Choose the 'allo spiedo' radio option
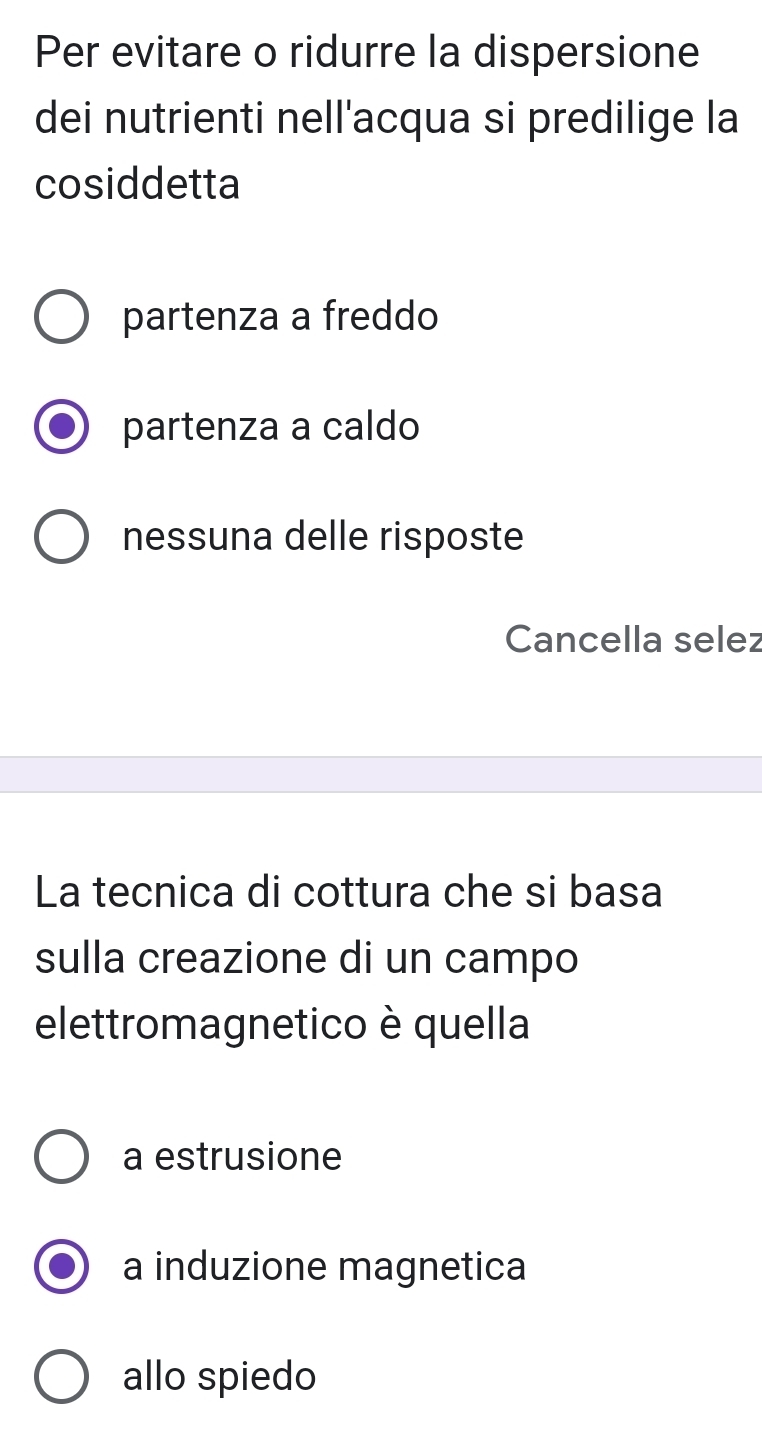This screenshot has height=1452, width=762. click(61, 1378)
